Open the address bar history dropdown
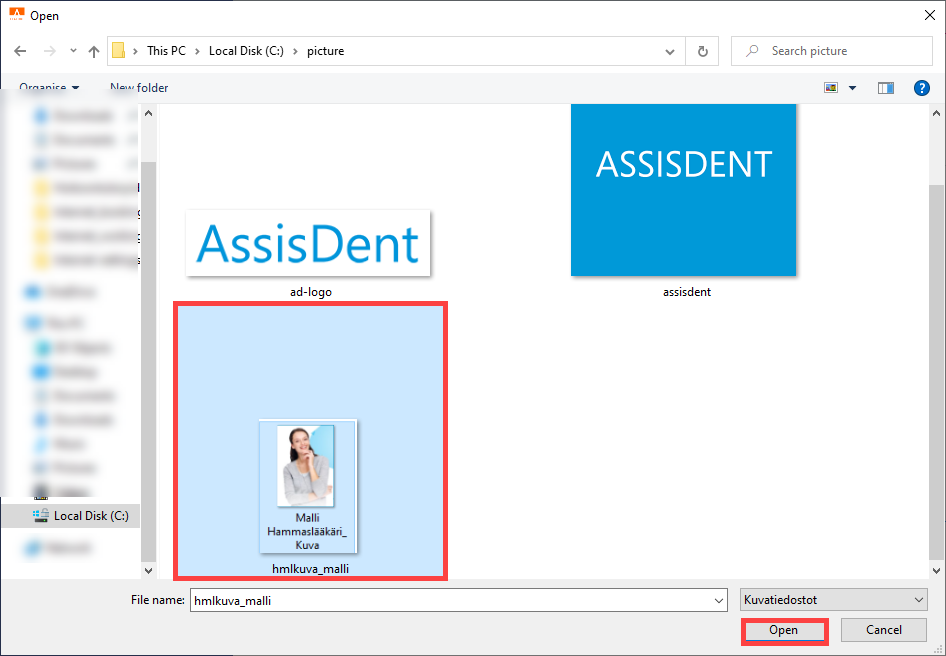This screenshot has height=656, width=946. tap(670, 51)
